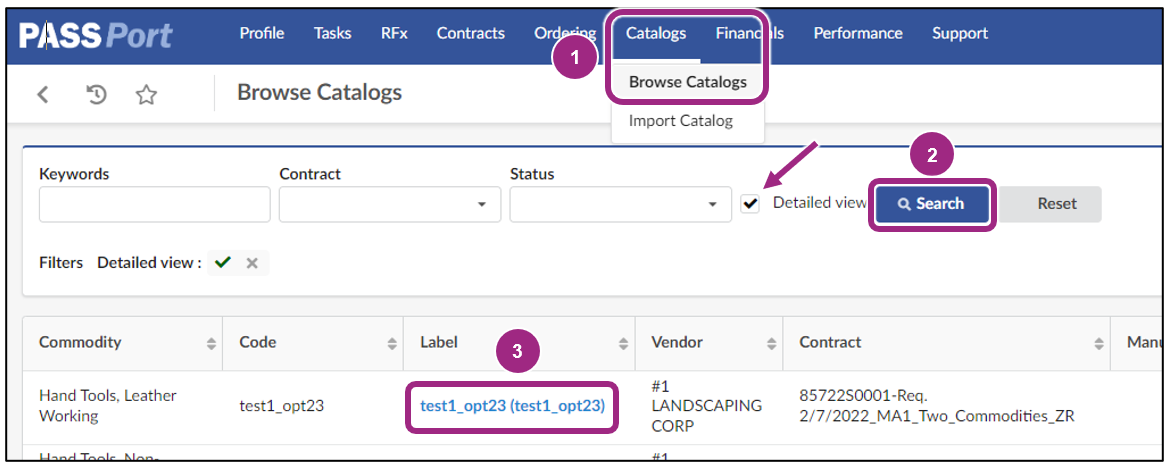Click into the Keywords input field

click(x=154, y=204)
